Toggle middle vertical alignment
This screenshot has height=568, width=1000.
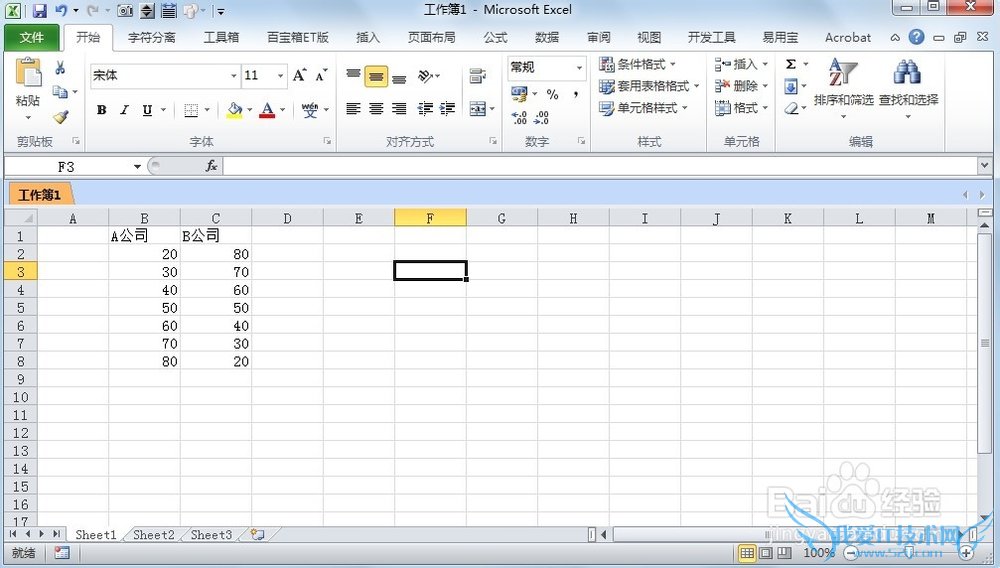(x=376, y=76)
